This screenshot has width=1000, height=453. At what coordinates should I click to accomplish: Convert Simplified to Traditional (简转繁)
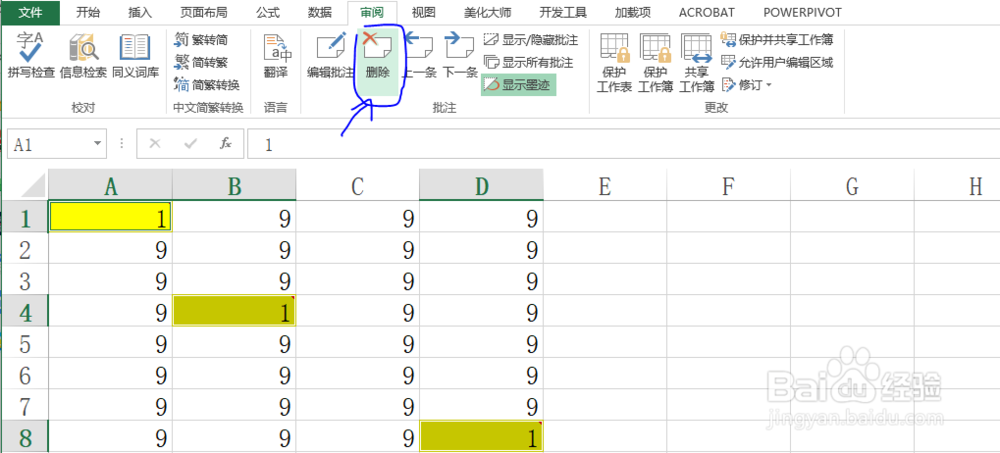click(201, 63)
